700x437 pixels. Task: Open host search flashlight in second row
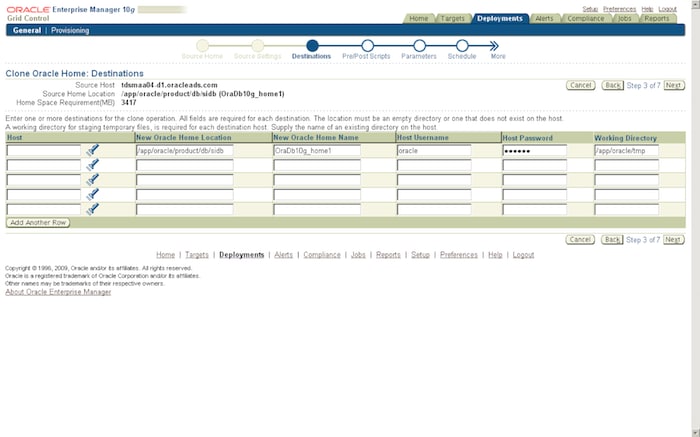pyautogui.click(x=92, y=165)
